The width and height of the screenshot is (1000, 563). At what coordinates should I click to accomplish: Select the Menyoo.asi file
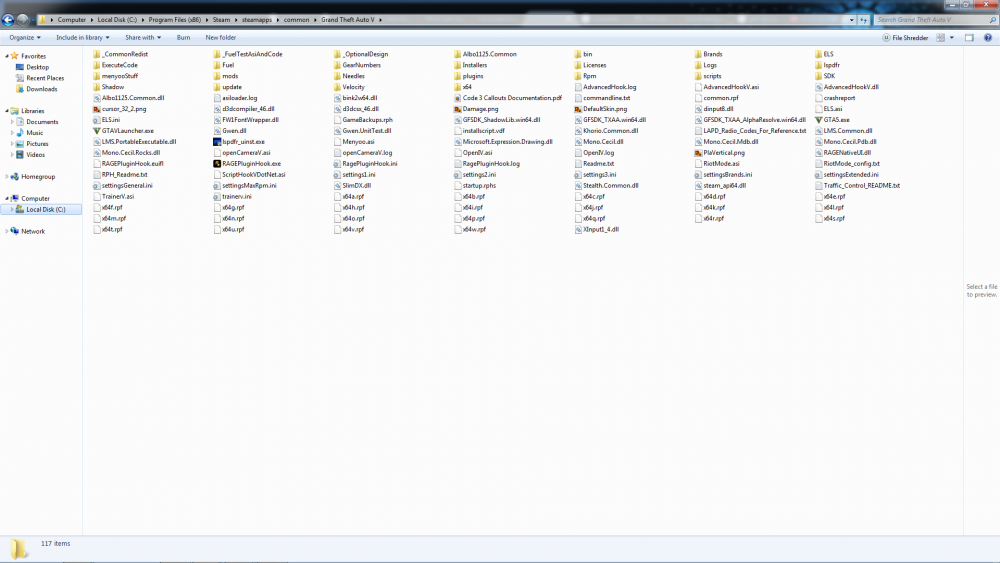point(354,142)
